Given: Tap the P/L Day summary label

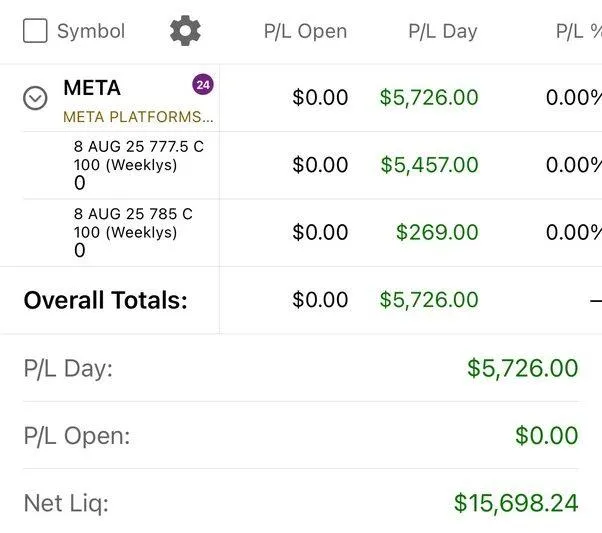Looking at the screenshot, I should pyautogui.click(x=68, y=368).
